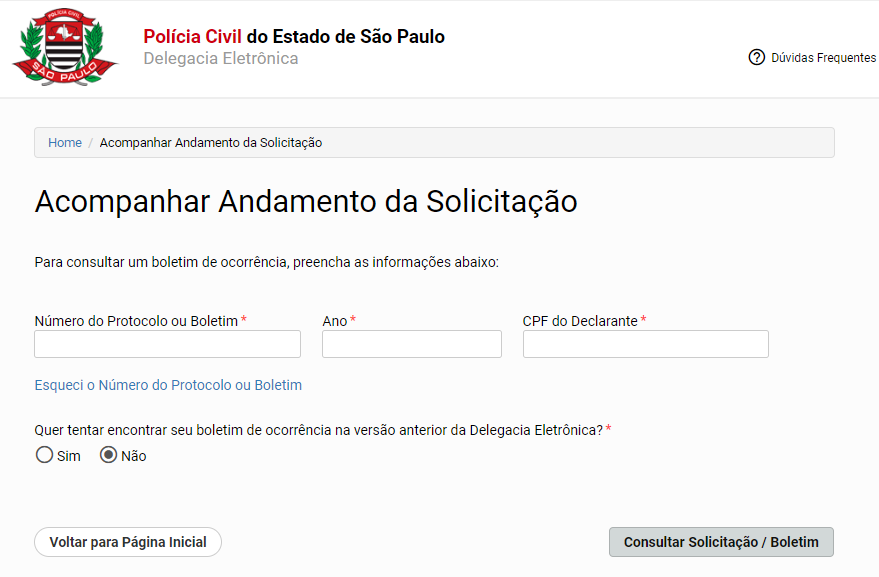Click Voltar para Página Inicial
This screenshot has width=879, height=577.
coord(127,541)
